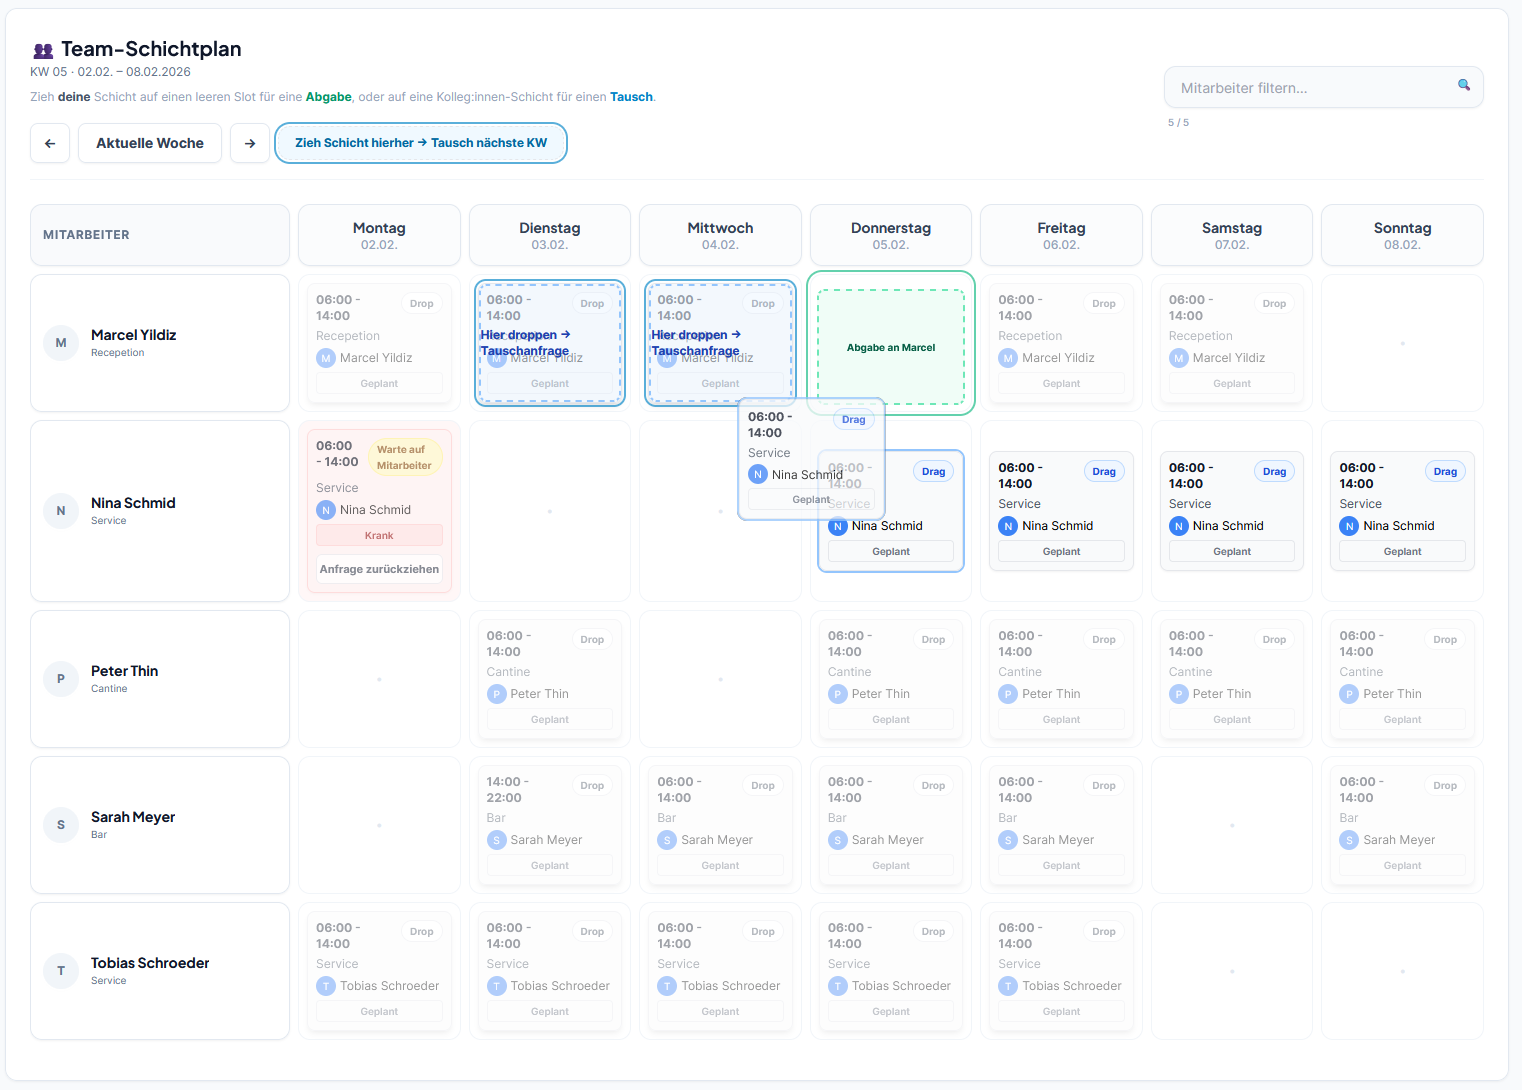
Task: Select Tobias Schroeder's avatar circle
Action: click(x=61, y=971)
